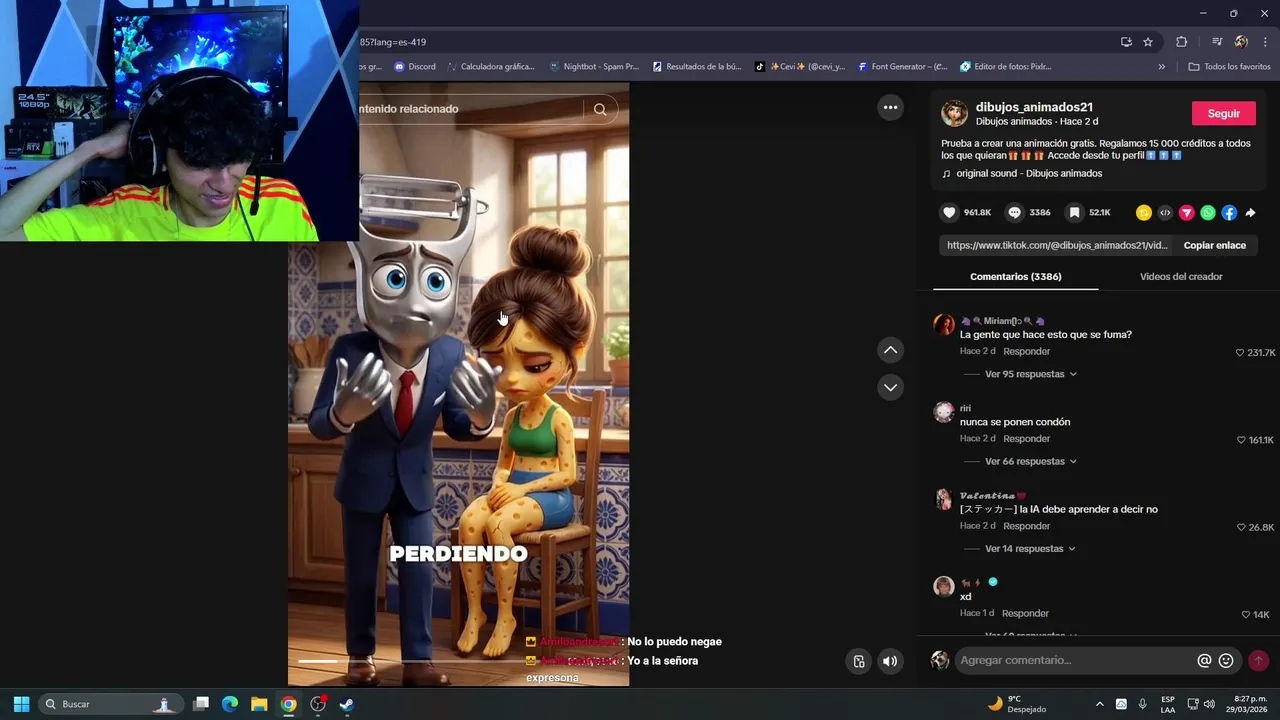Expand Ver 14 respuestas replies
1280x720 pixels.
pyautogui.click(x=1030, y=549)
